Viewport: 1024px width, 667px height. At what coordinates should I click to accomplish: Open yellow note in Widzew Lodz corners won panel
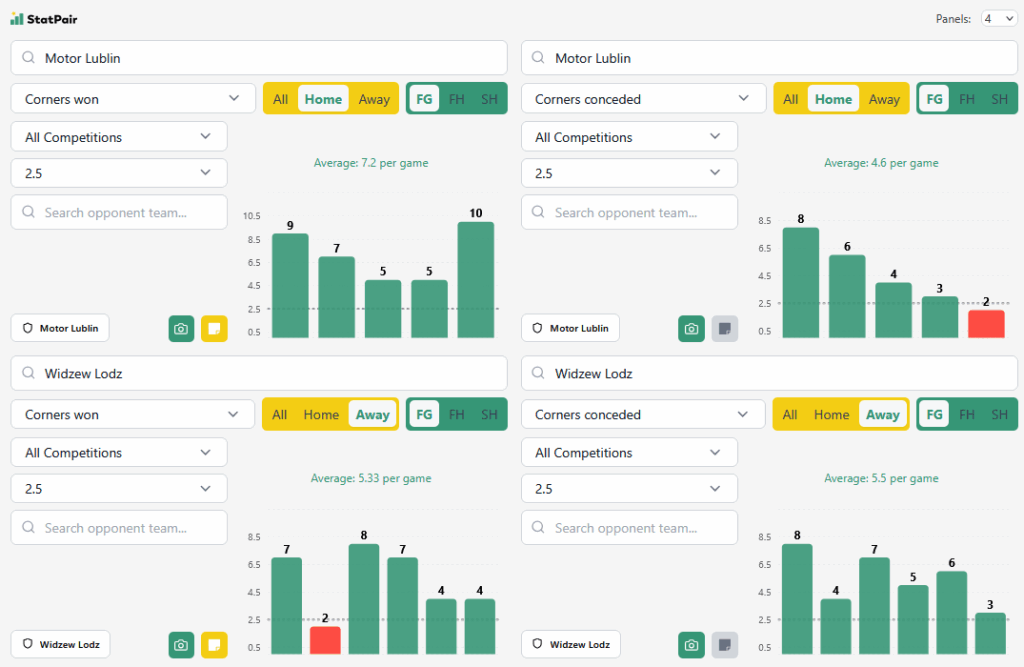coord(214,645)
